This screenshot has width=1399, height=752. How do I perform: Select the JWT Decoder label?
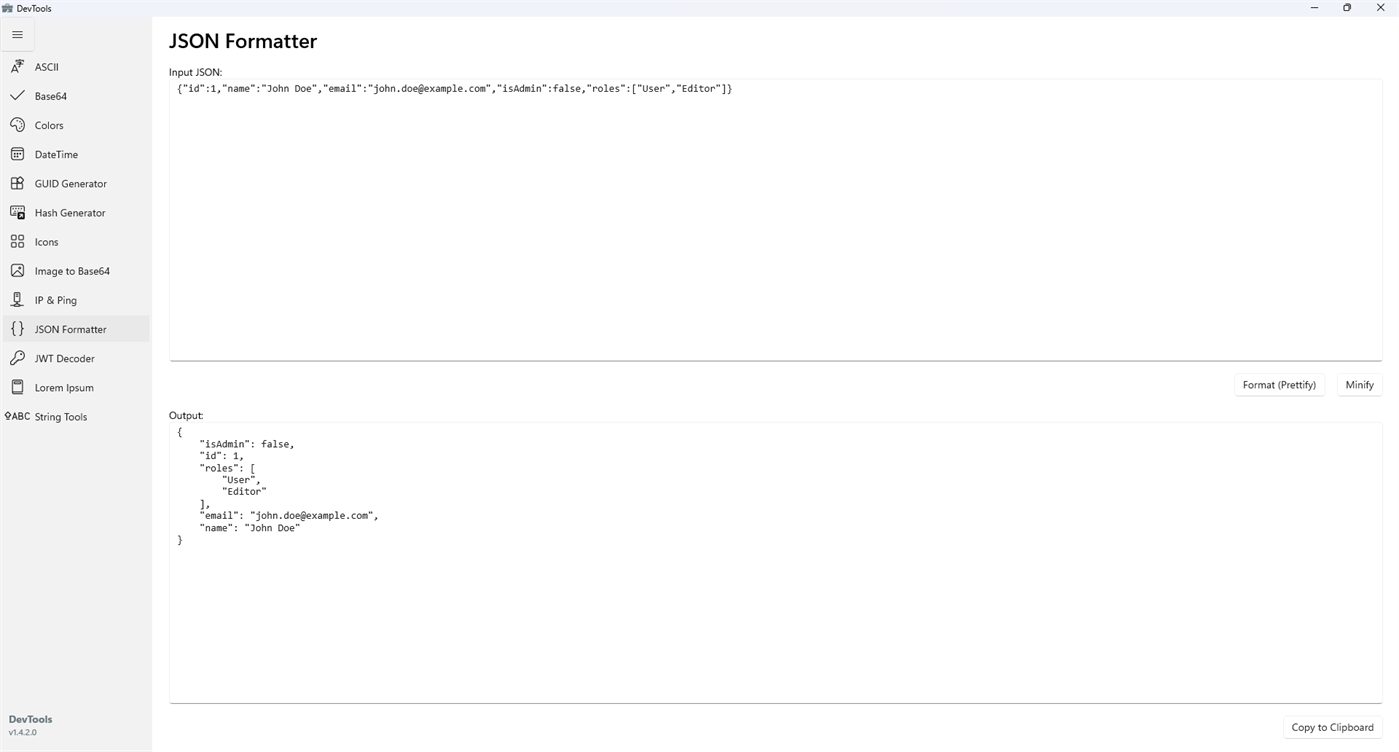coord(65,357)
